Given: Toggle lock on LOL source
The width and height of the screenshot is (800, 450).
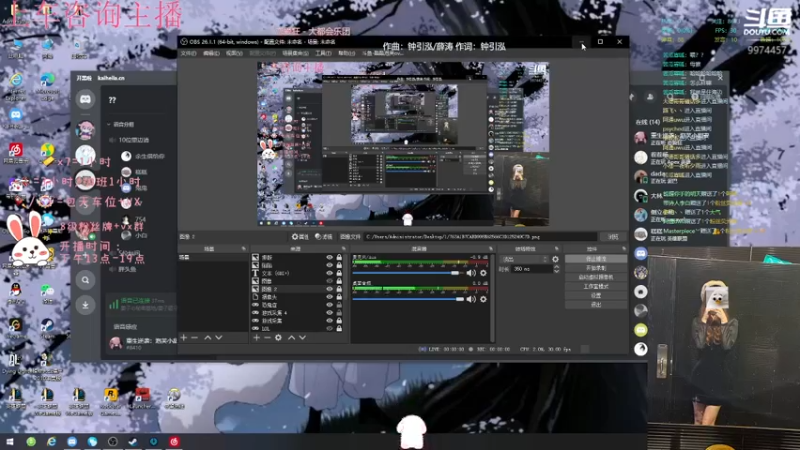Looking at the screenshot, I should (x=339, y=329).
